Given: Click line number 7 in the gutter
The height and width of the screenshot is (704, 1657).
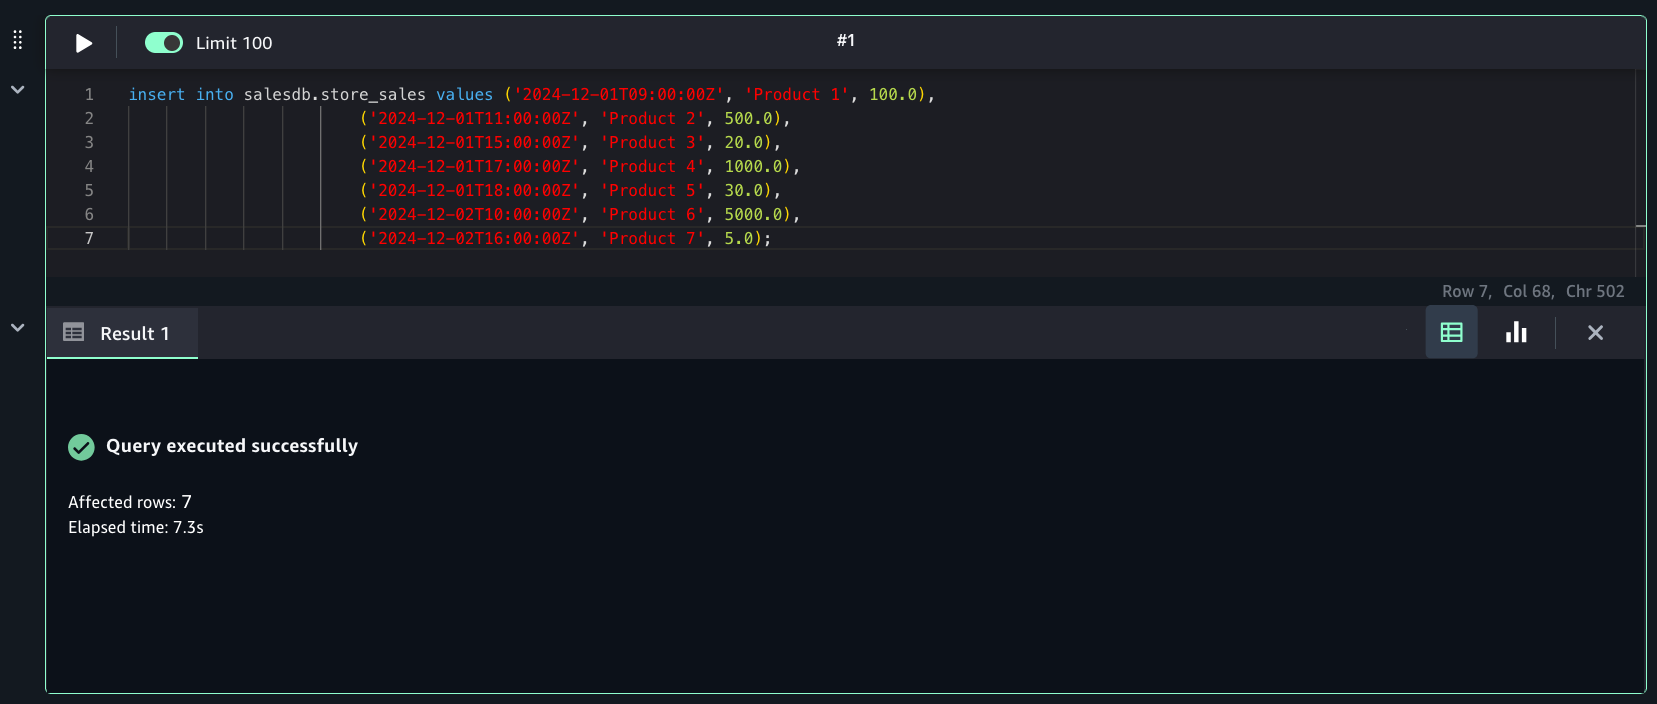Looking at the screenshot, I should pos(89,238).
